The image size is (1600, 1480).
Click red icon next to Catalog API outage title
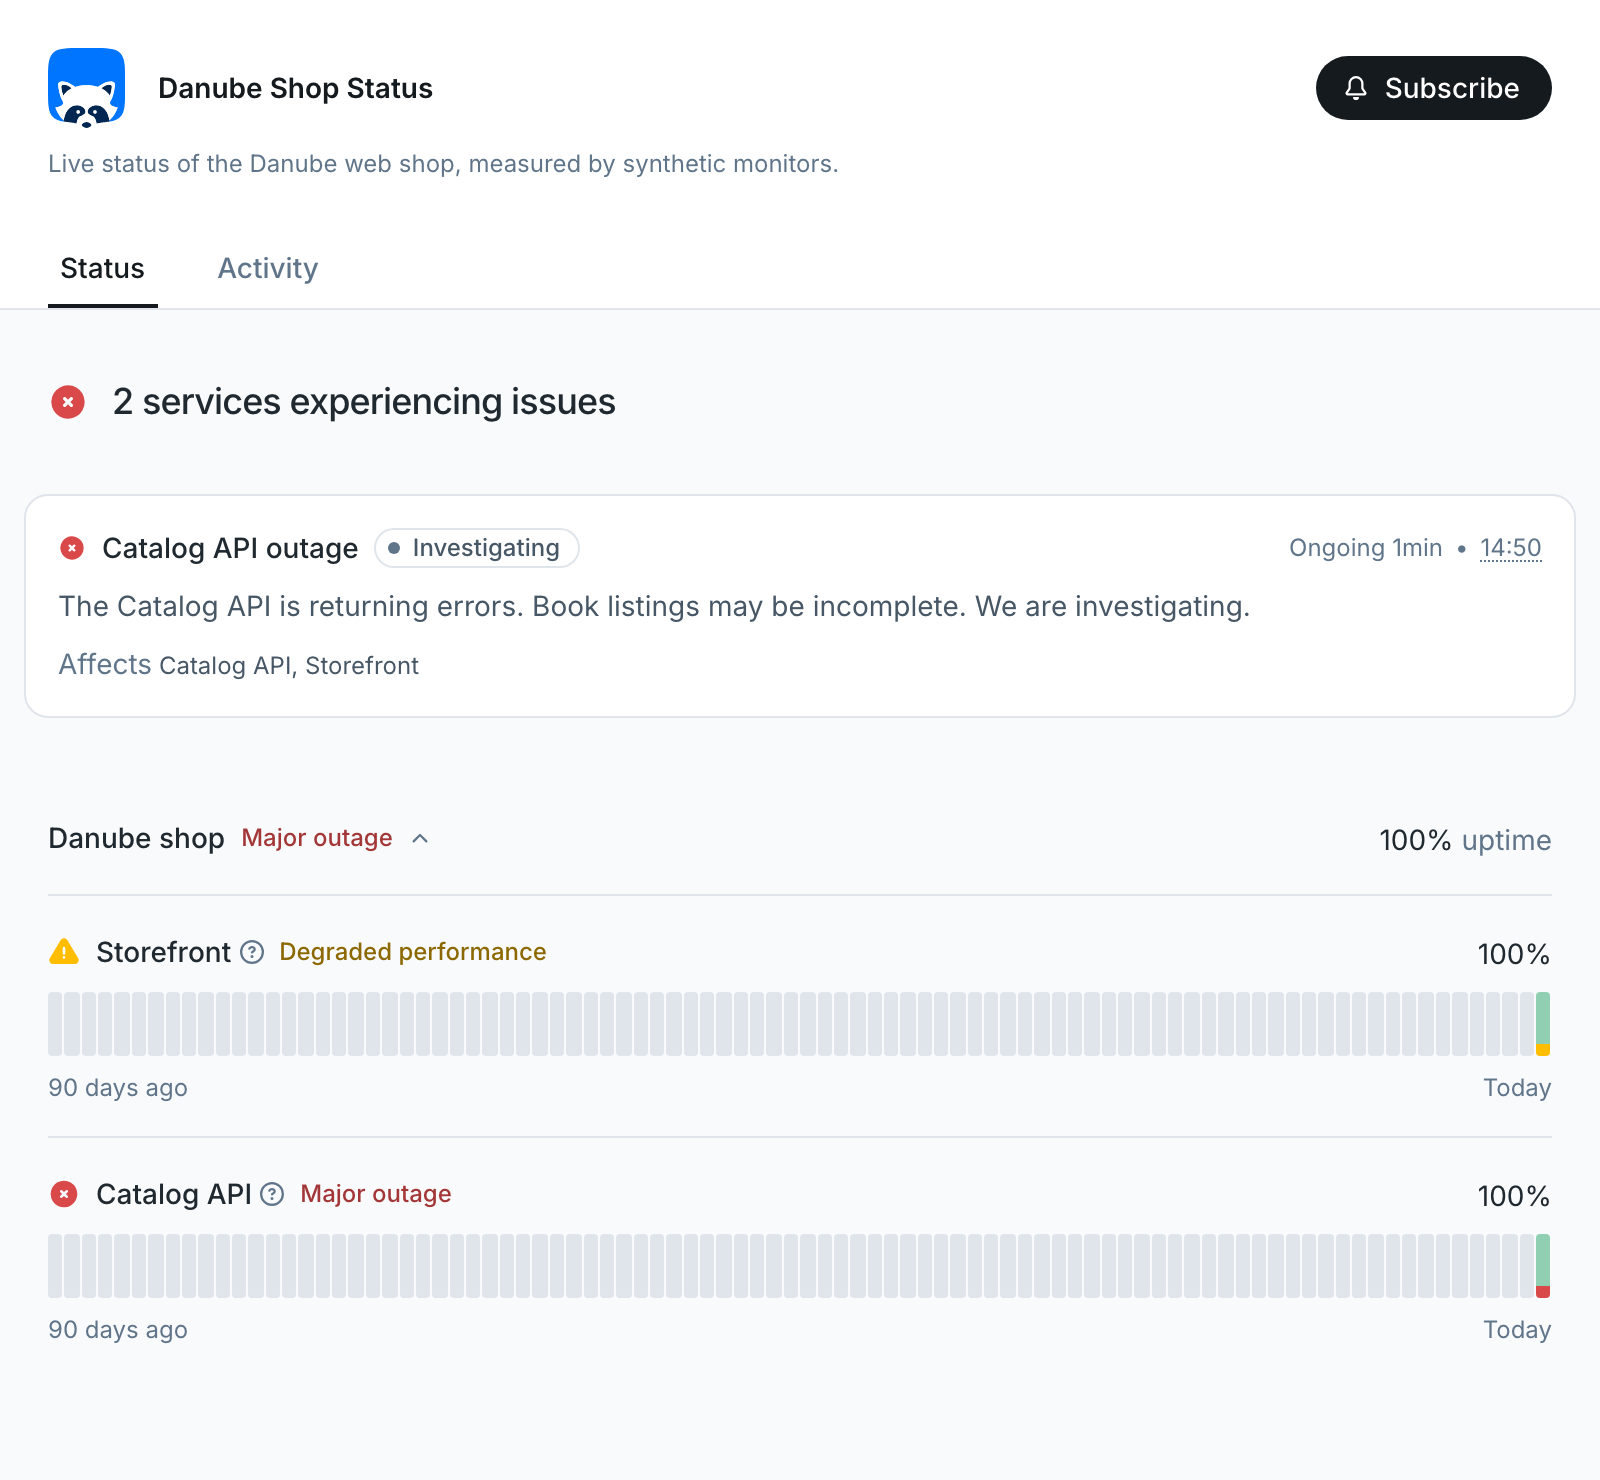tap(72, 548)
